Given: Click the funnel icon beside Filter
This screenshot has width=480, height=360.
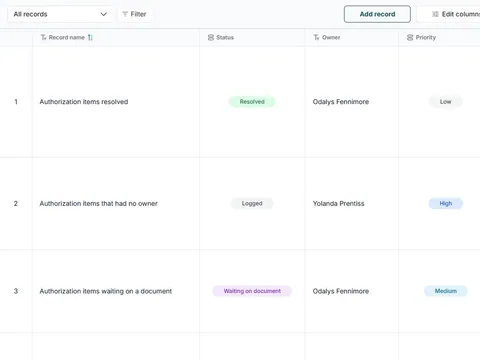Looking at the screenshot, I should click(125, 14).
